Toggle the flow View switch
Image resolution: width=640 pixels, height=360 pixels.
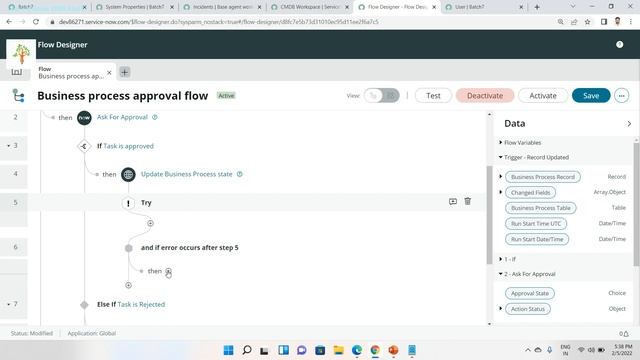click(x=382, y=96)
